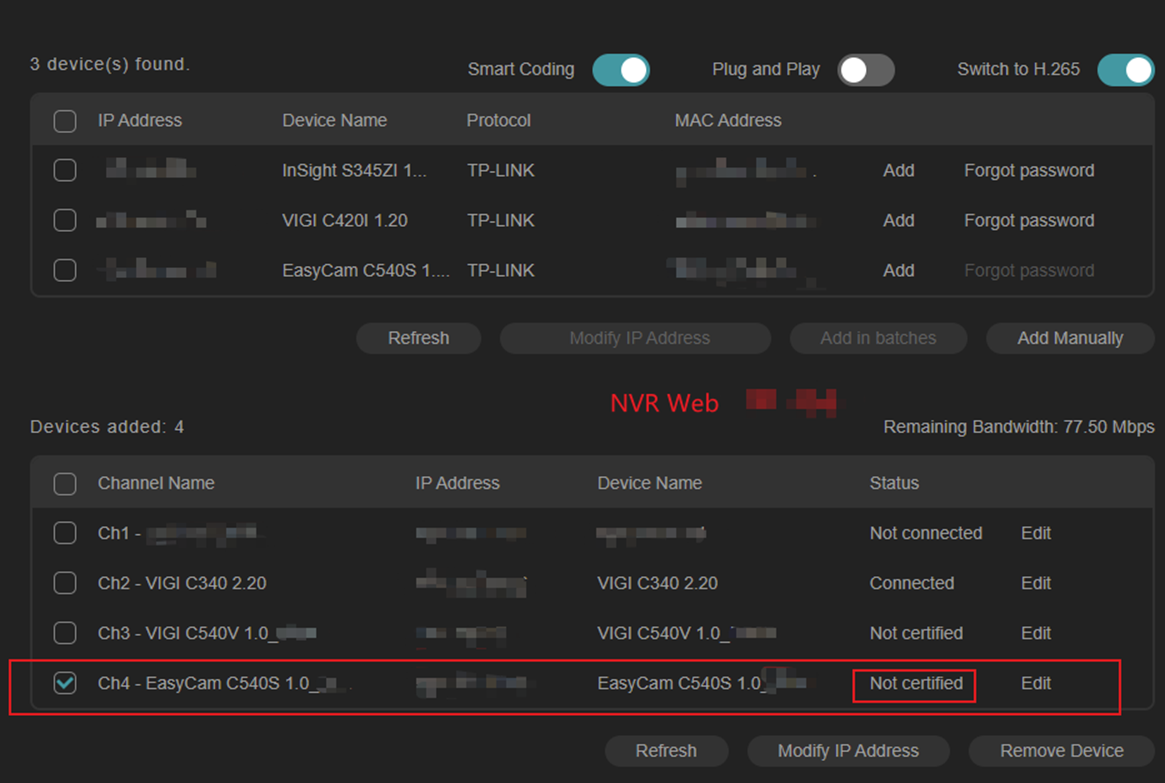Add the VIGI C420I camera
Viewport: 1165px width, 783px height.
898,221
